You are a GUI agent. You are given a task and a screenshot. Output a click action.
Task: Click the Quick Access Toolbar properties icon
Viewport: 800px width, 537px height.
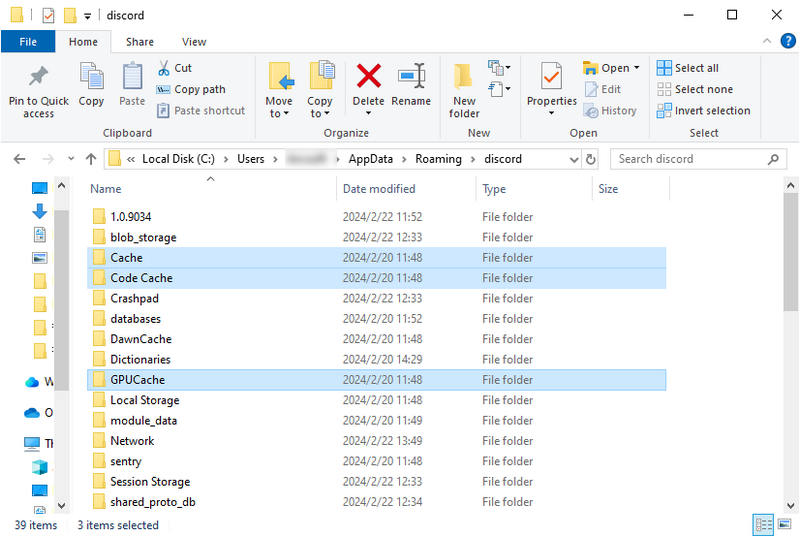pos(48,15)
